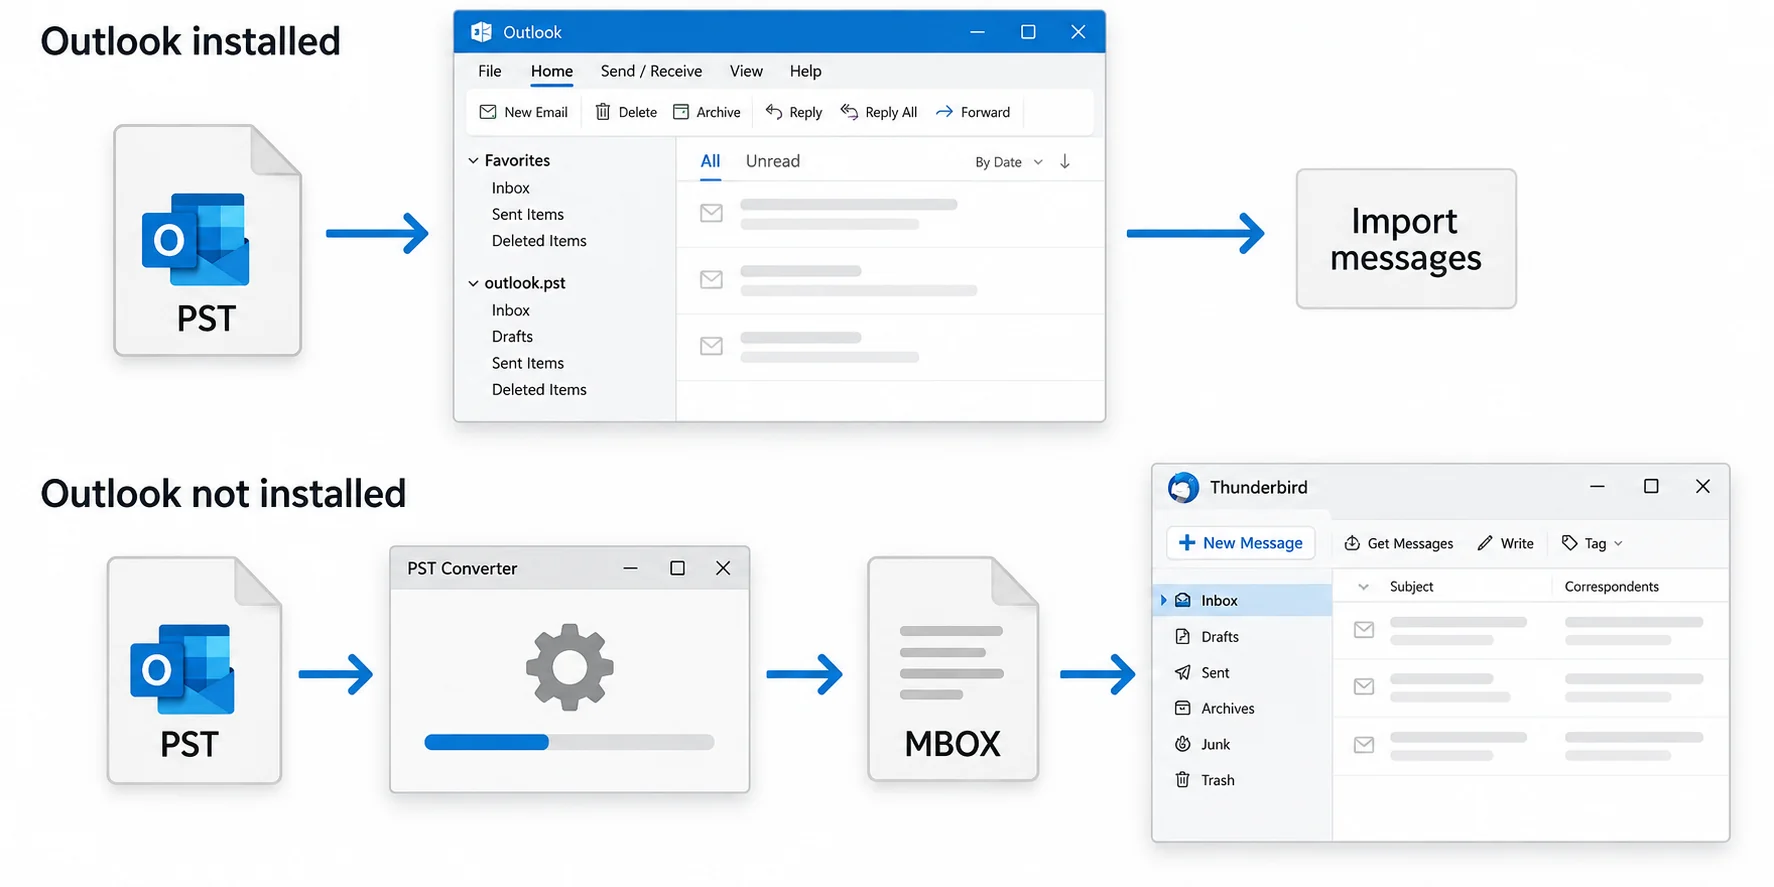This screenshot has width=1774, height=887.
Task: Show All messages tab in Outlook
Action: coord(710,161)
